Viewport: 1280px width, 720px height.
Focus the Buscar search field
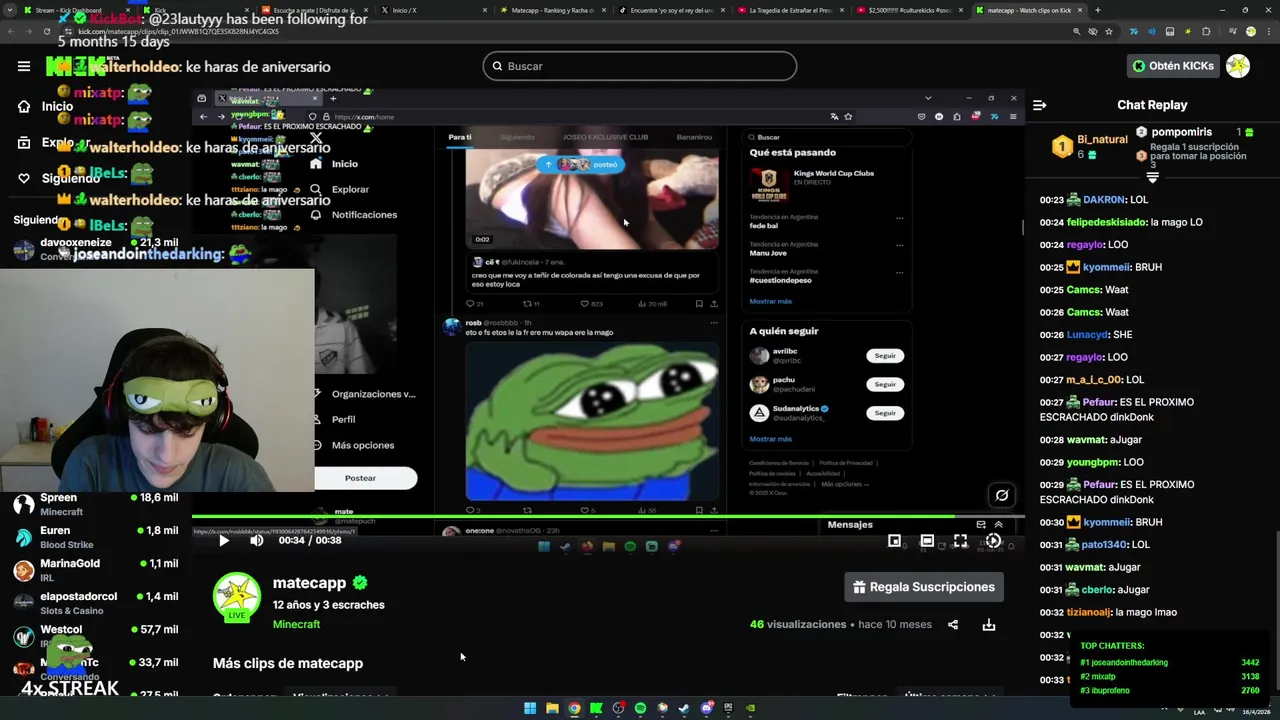pos(640,66)
